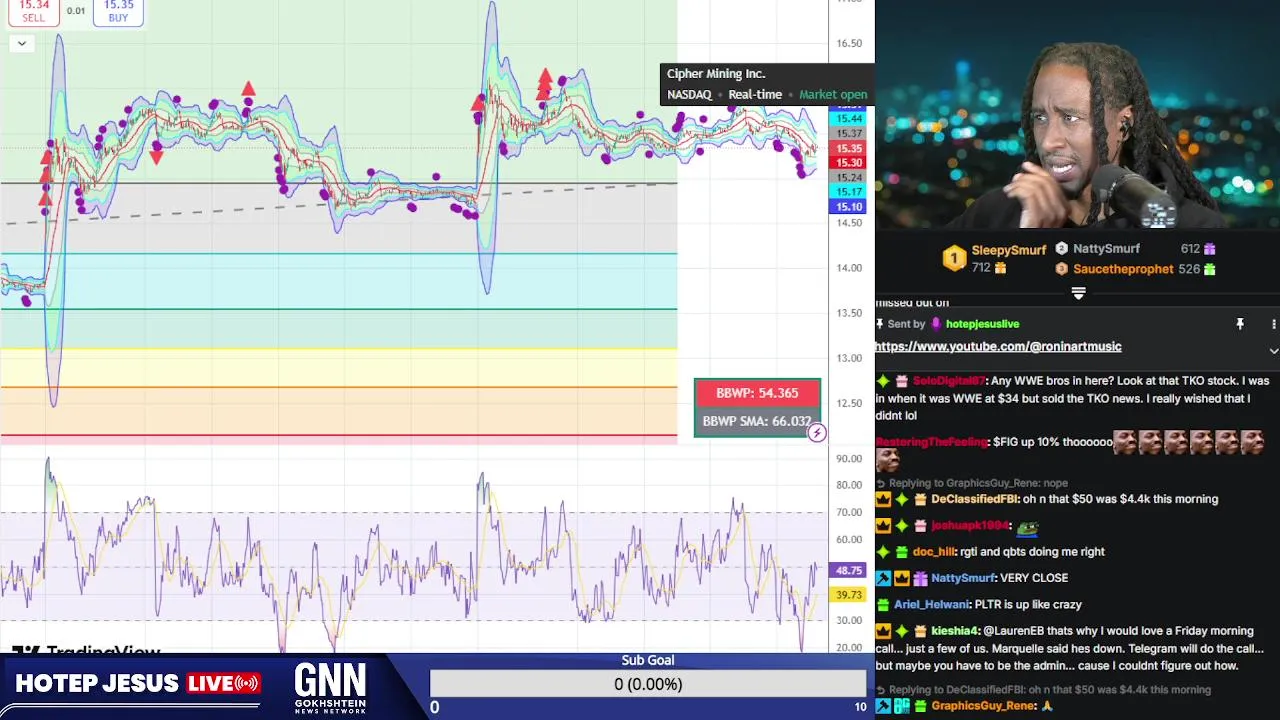Click the crown badge beside kieshia4

(x=883, y=631)
